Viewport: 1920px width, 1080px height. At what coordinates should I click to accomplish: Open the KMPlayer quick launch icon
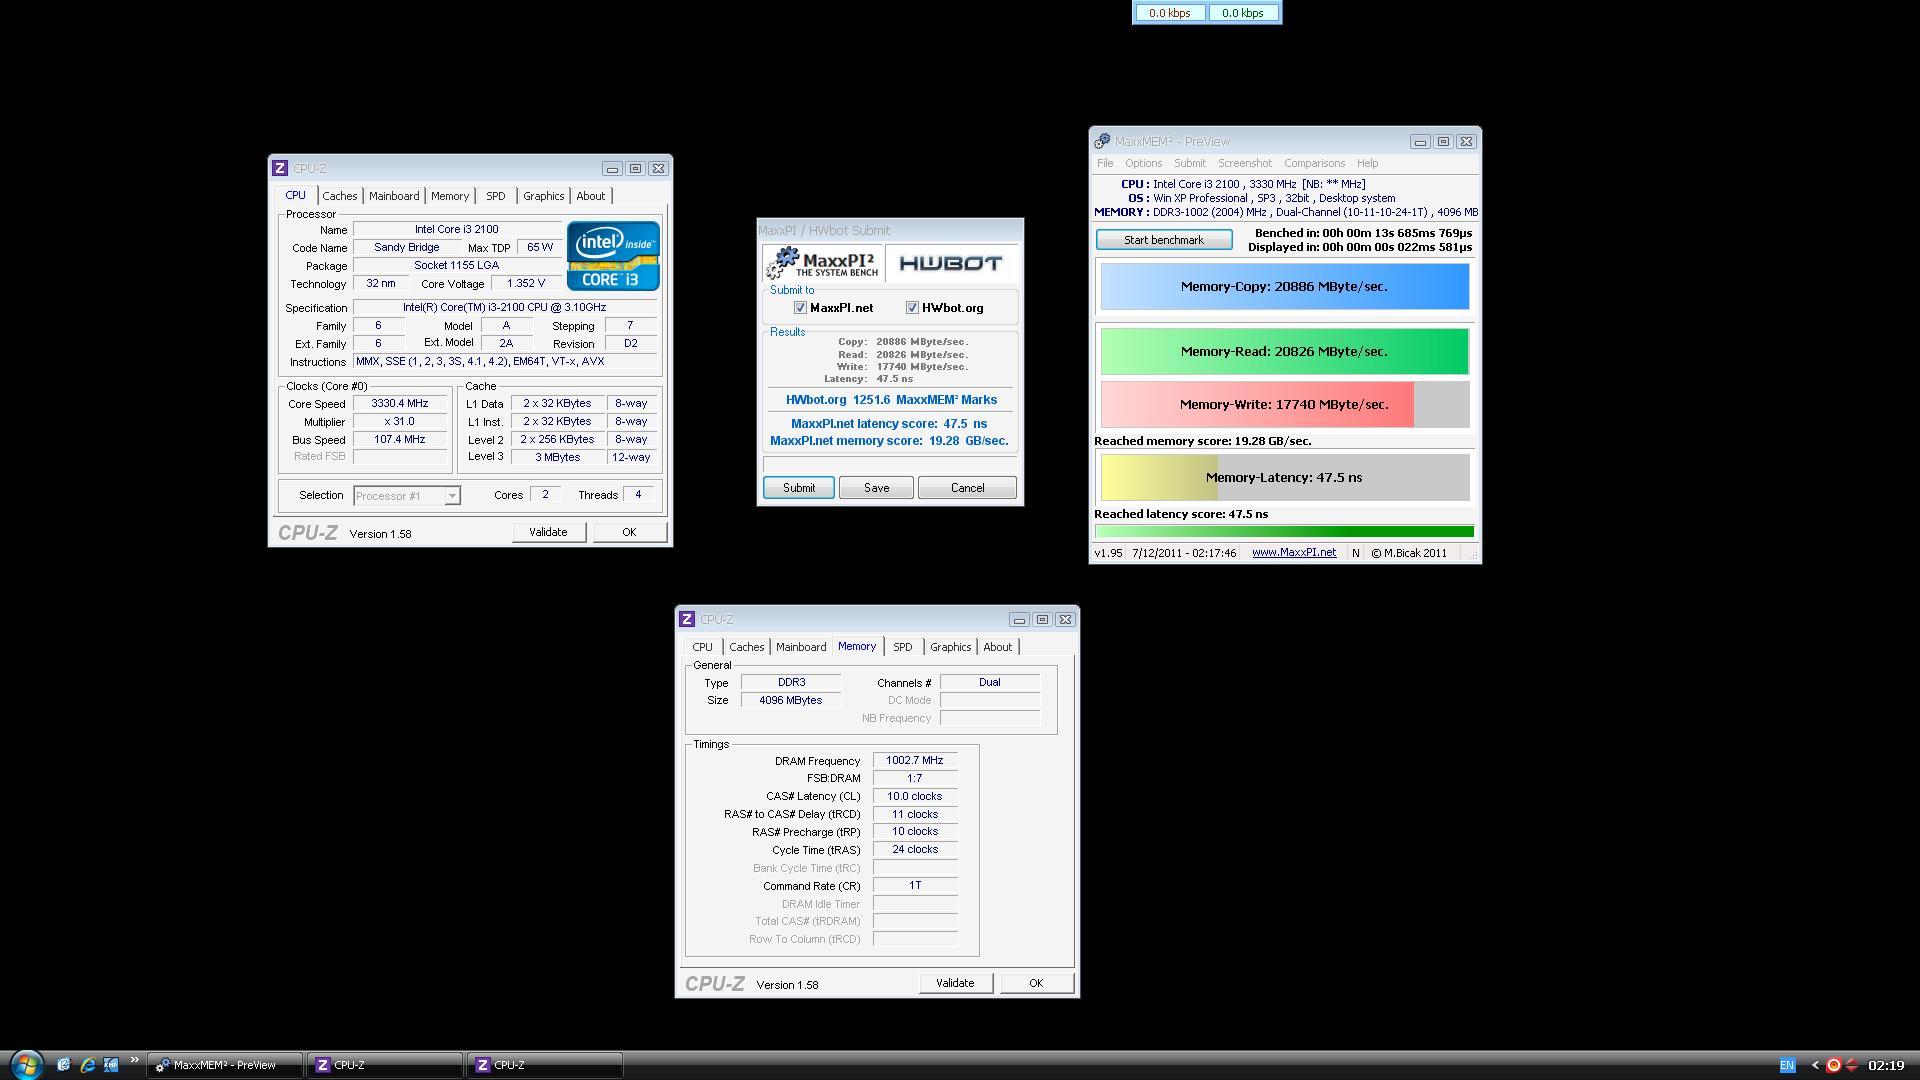point(111,1065)
